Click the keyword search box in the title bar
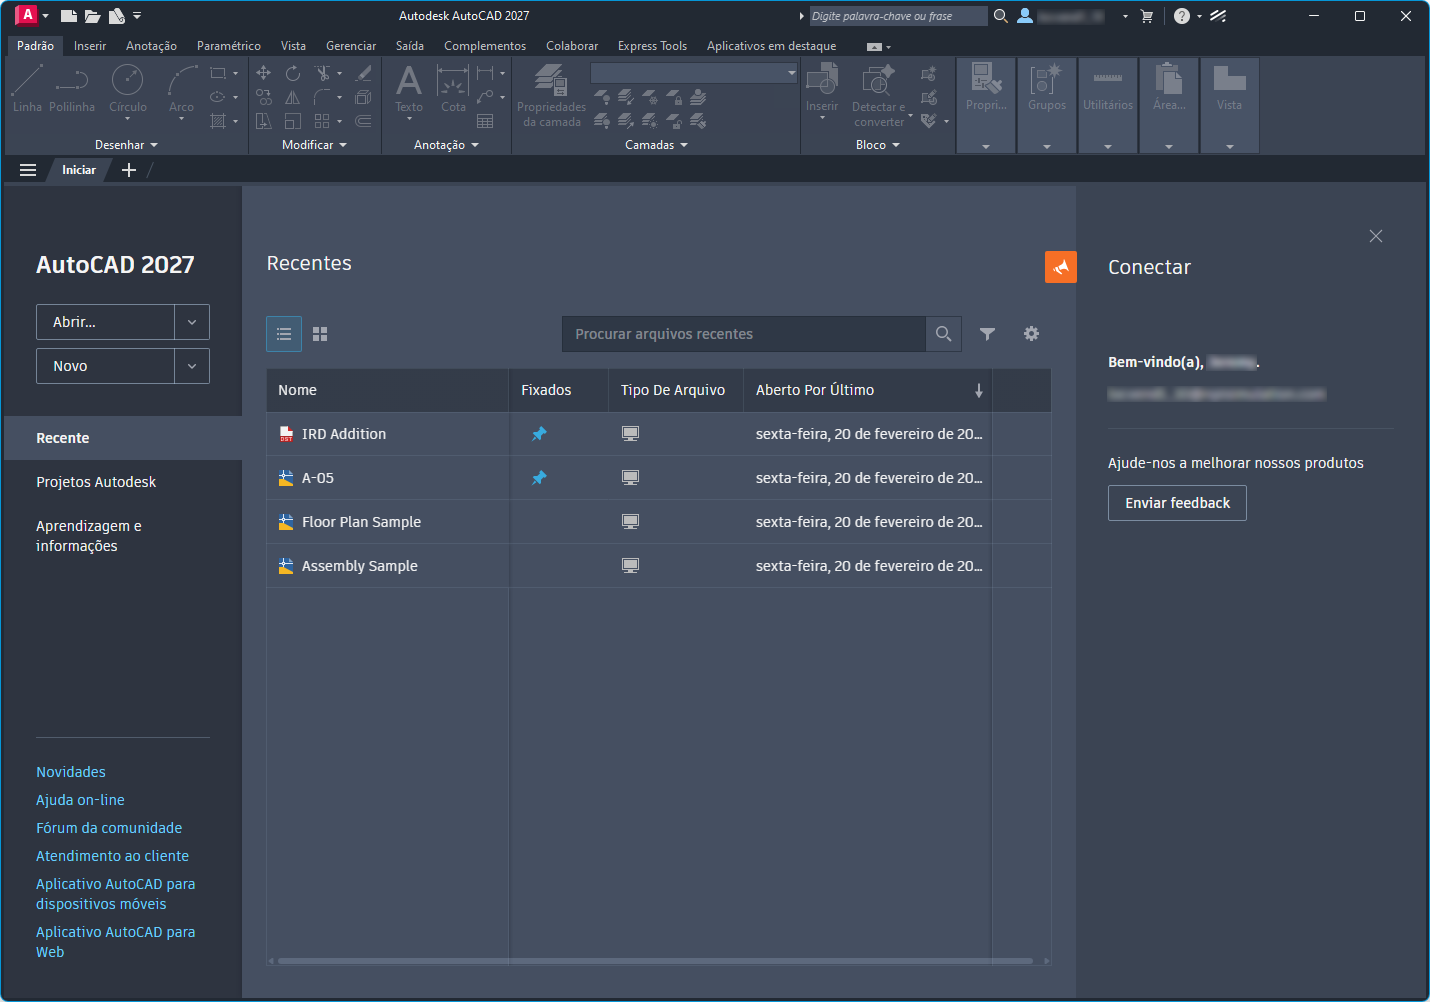Image resolution: width=1430 pixels, height=1002 pixels. point(898,16)
